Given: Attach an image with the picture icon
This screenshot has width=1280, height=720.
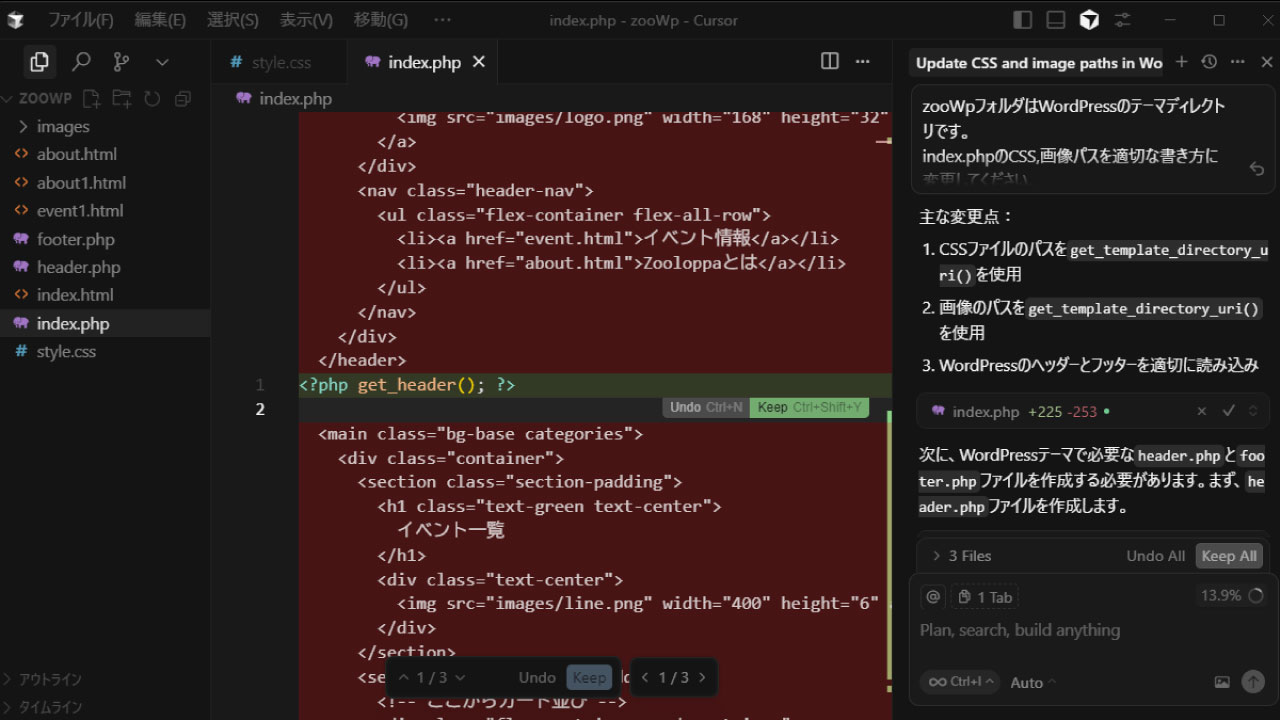Looking at the screenshot, I should [x=1222, y=682].
